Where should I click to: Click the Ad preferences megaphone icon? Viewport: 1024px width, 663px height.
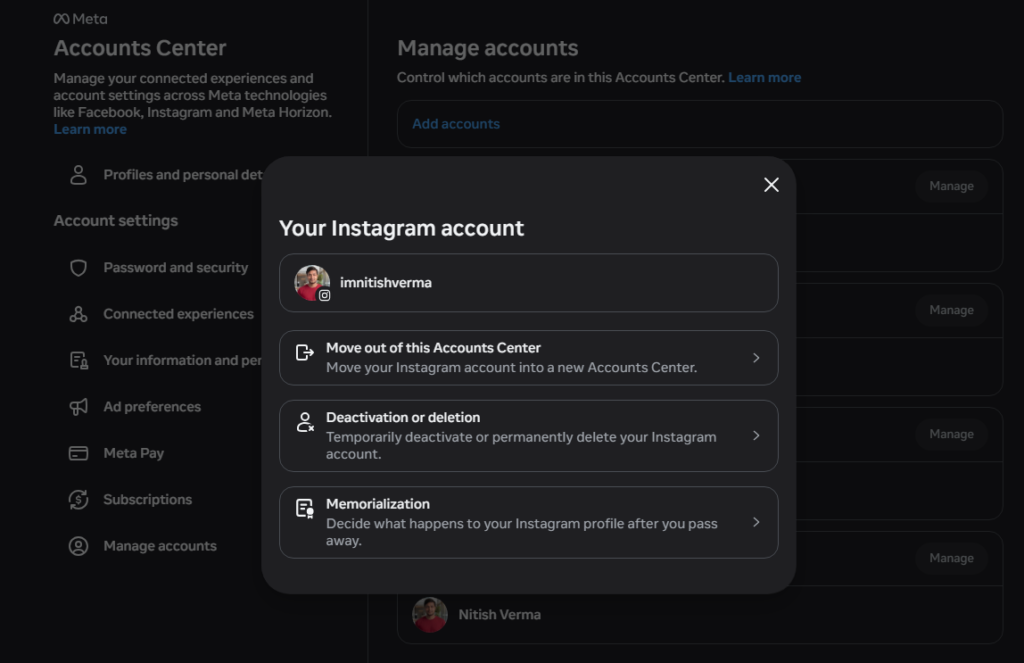click(78, 407)
